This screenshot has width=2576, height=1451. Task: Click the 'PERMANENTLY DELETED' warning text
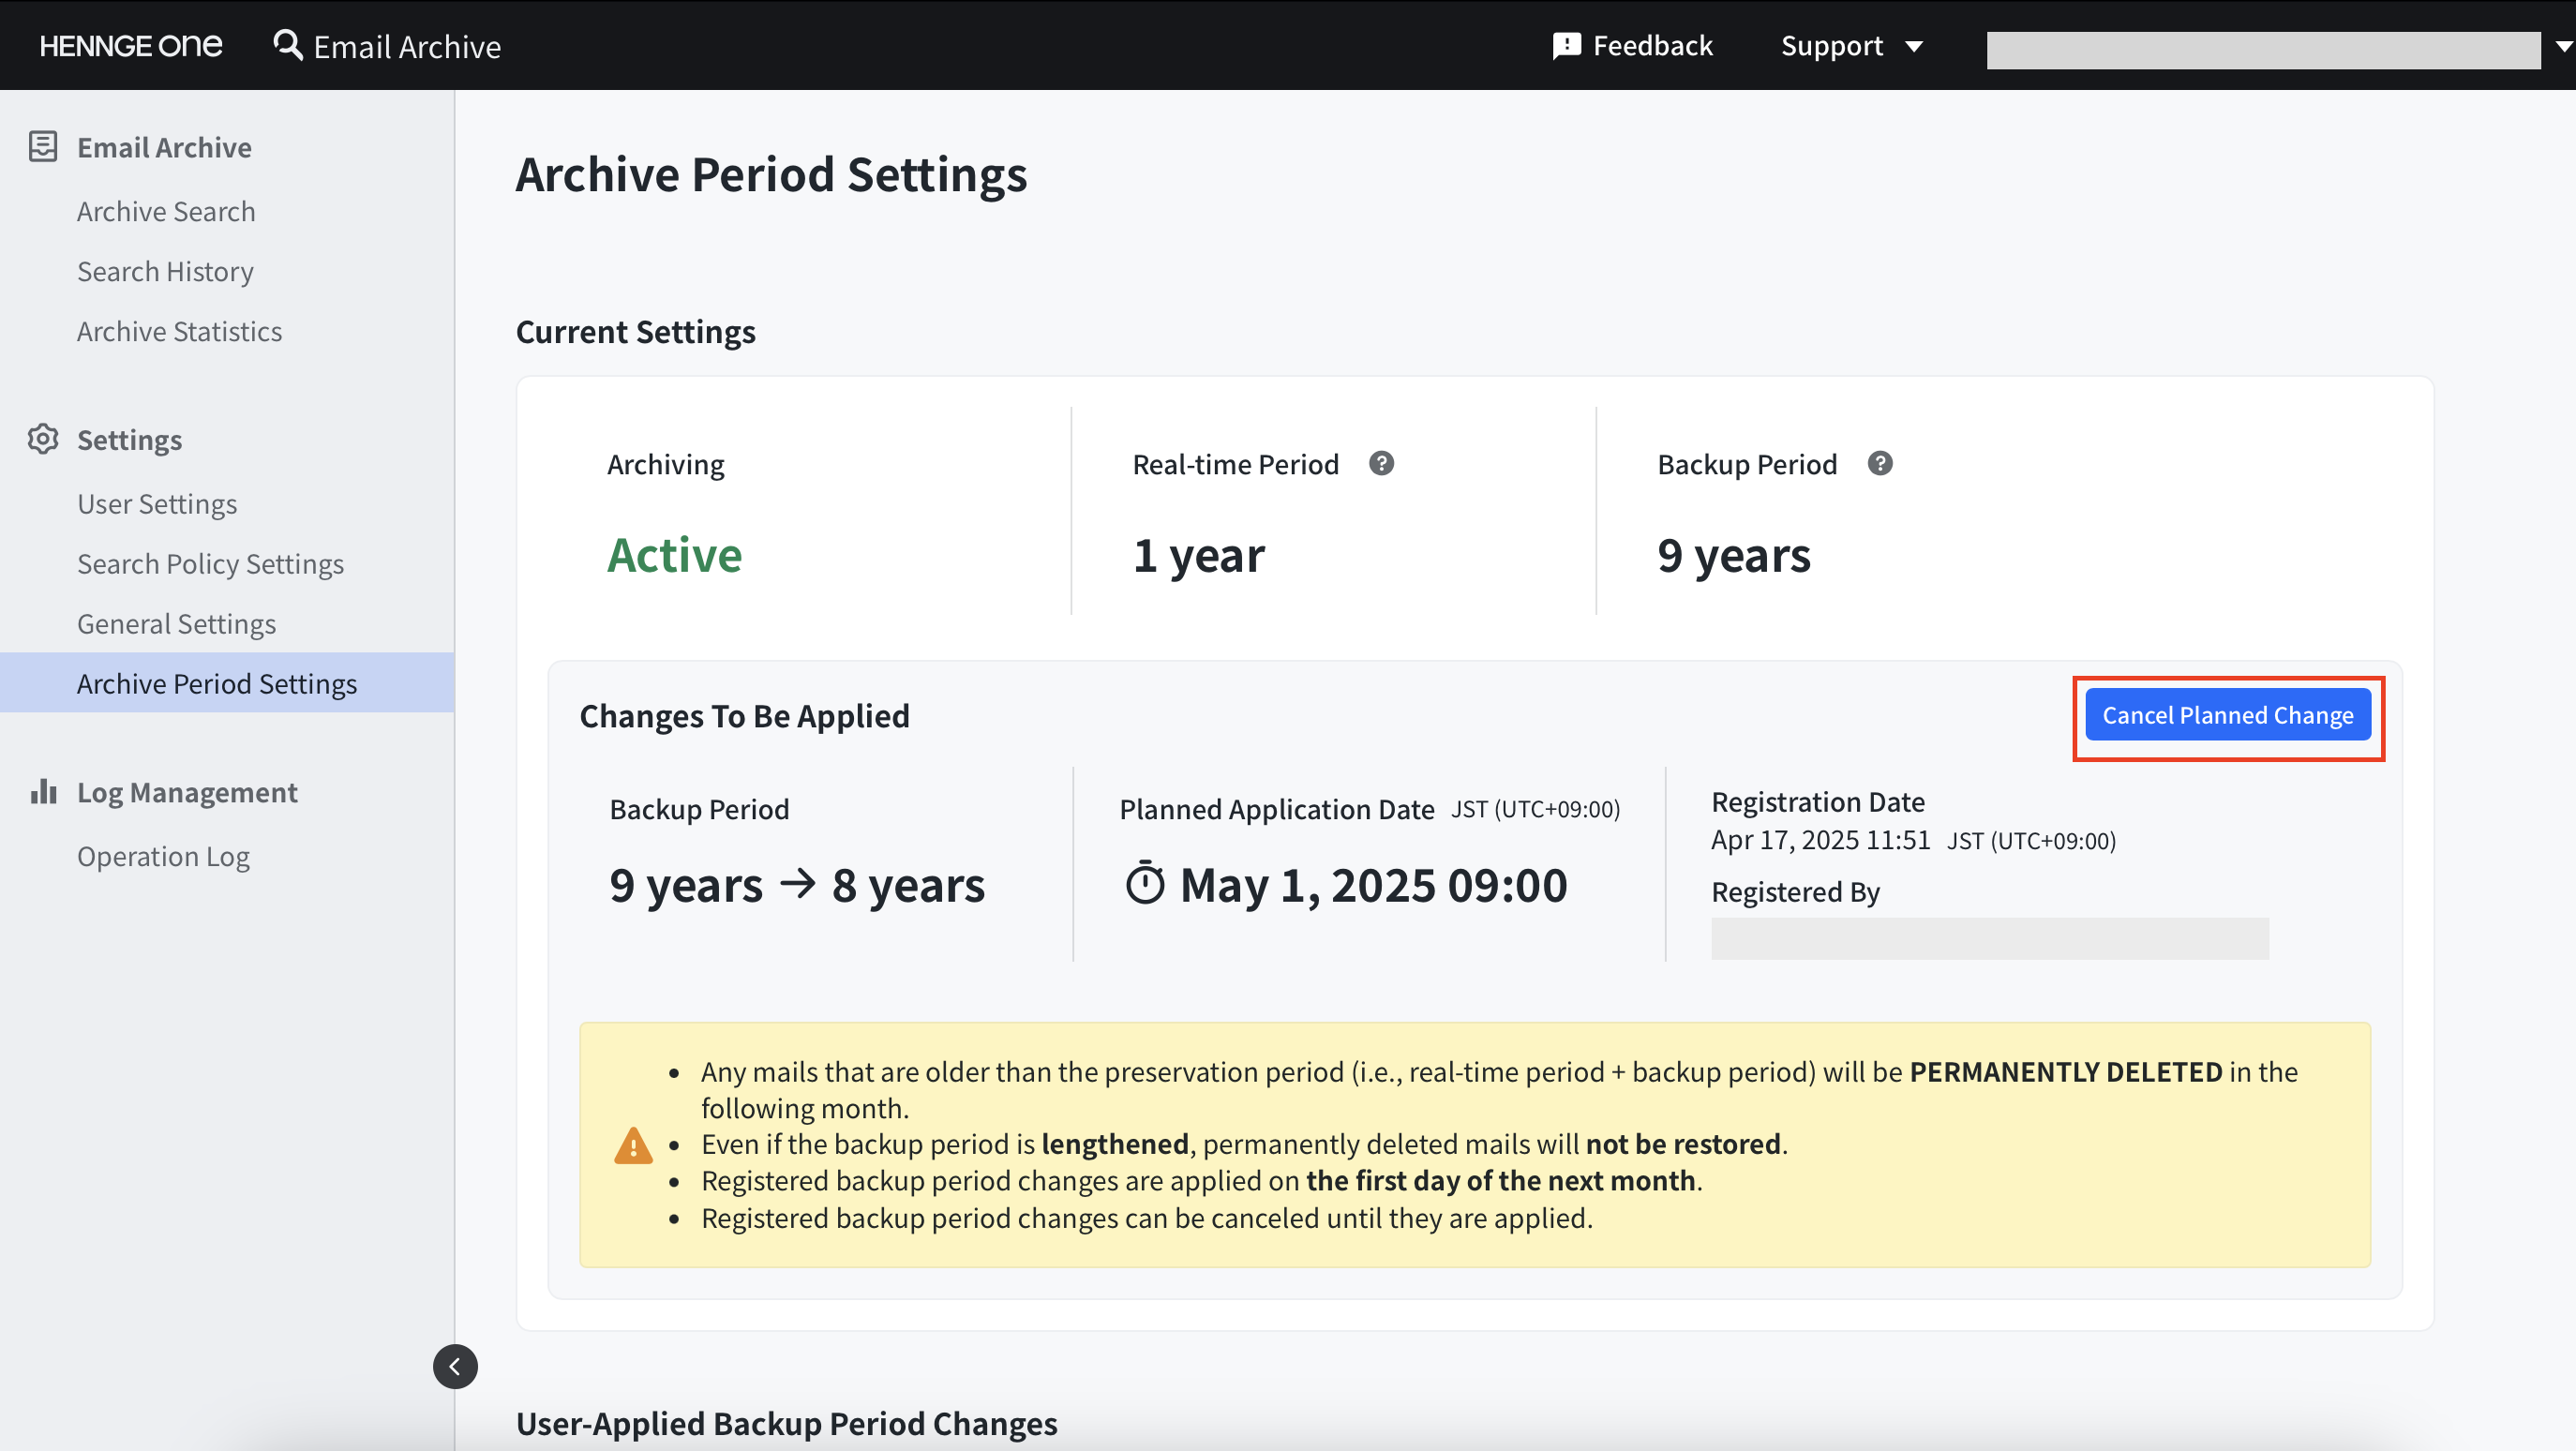pyautogui.click(x=2065, y=1072)
